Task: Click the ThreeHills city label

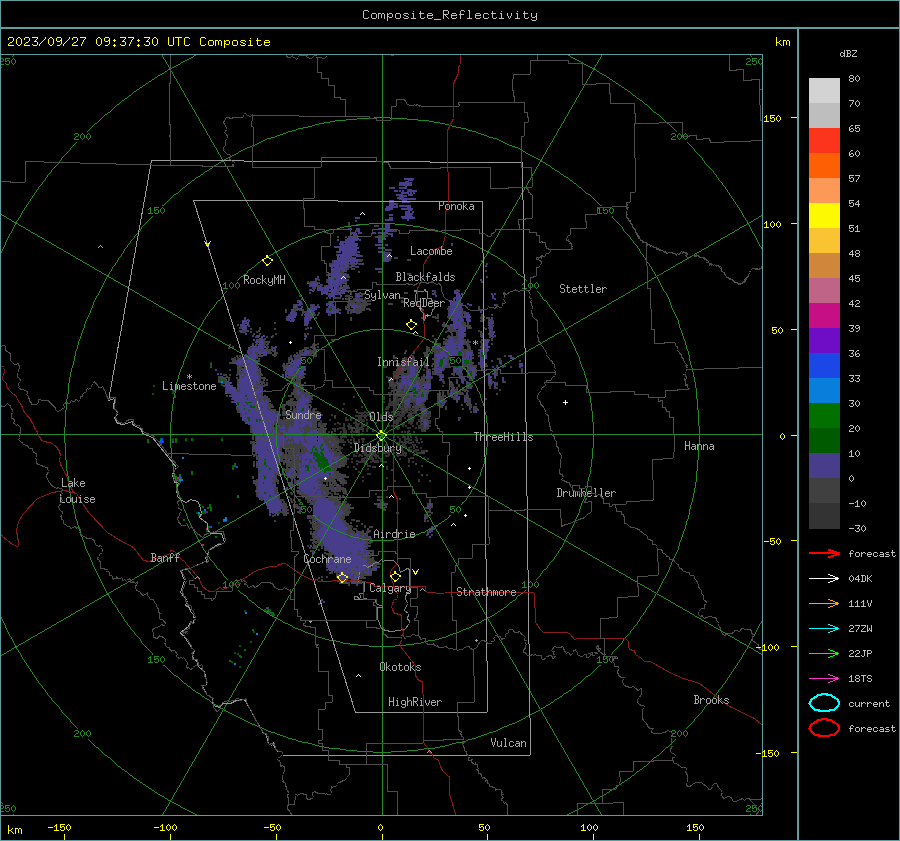Action: 503,437
